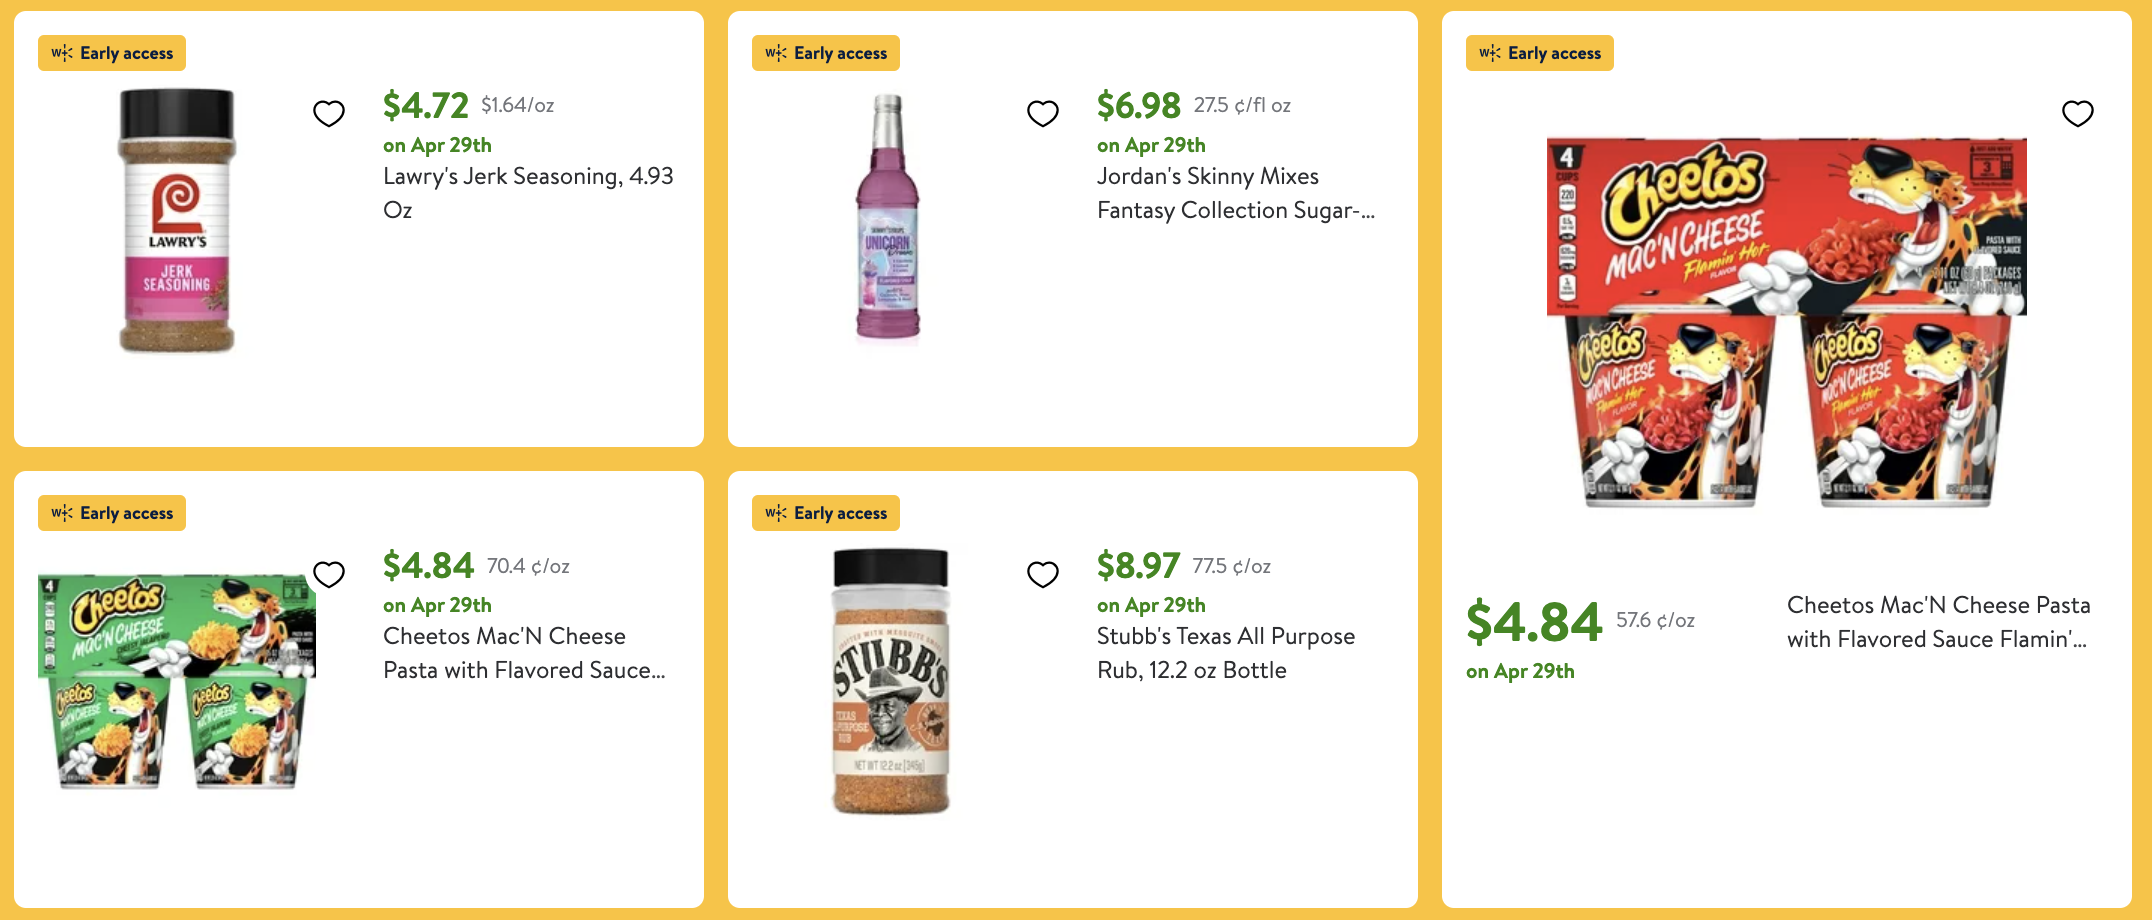Add Flamin' Hot Cheetos Mac to favorites
This screenshot has width=2152, height=920.
point(2078,114)
